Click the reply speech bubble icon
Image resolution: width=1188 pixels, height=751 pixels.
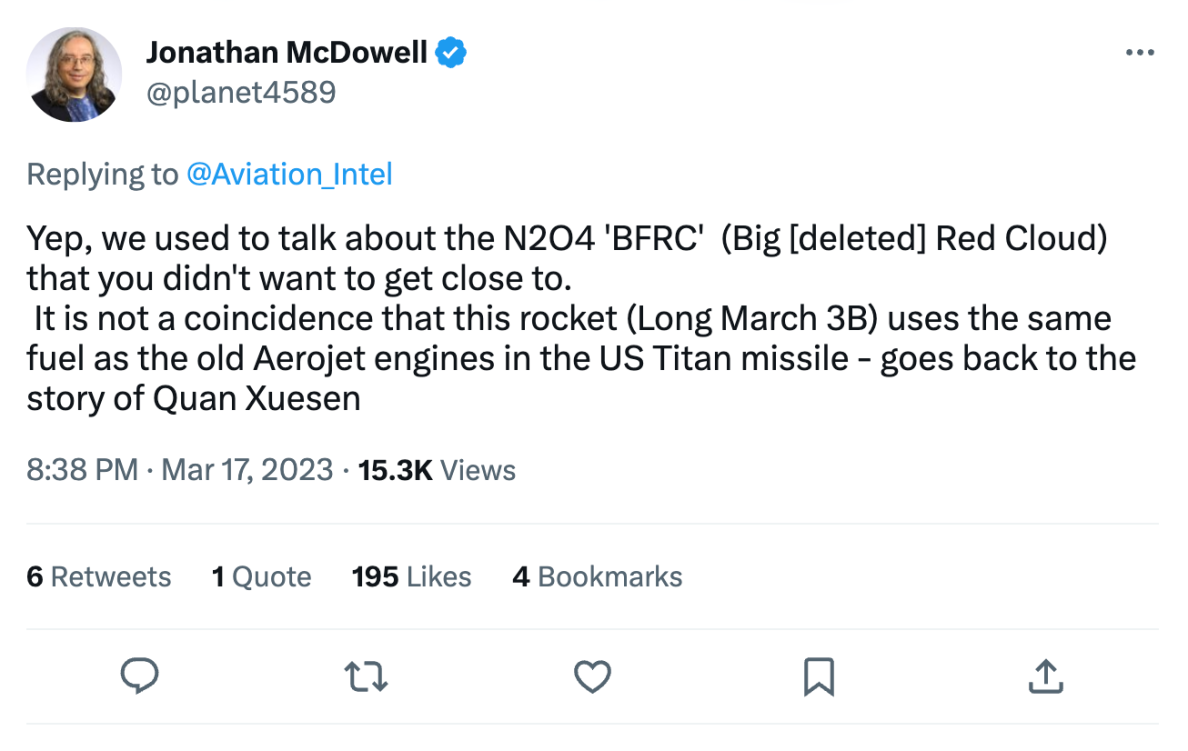140,677
